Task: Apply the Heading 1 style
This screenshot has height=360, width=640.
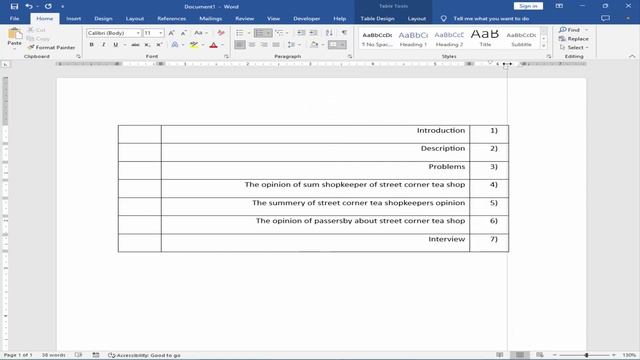Action: 413,39
